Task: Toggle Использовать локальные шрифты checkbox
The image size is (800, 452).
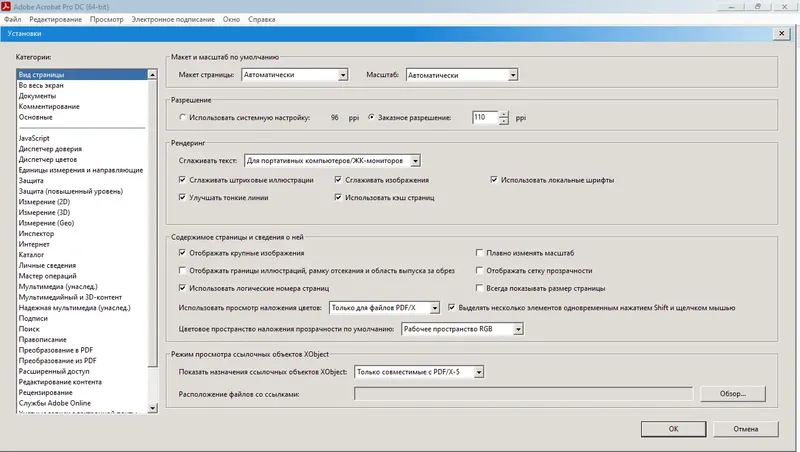Action: 493,180
